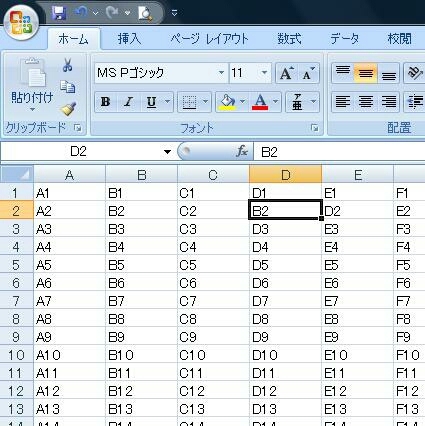Expand the Name Box dropdown
Image resolution: width=425 pixels, height=426 pixels.
167,152
